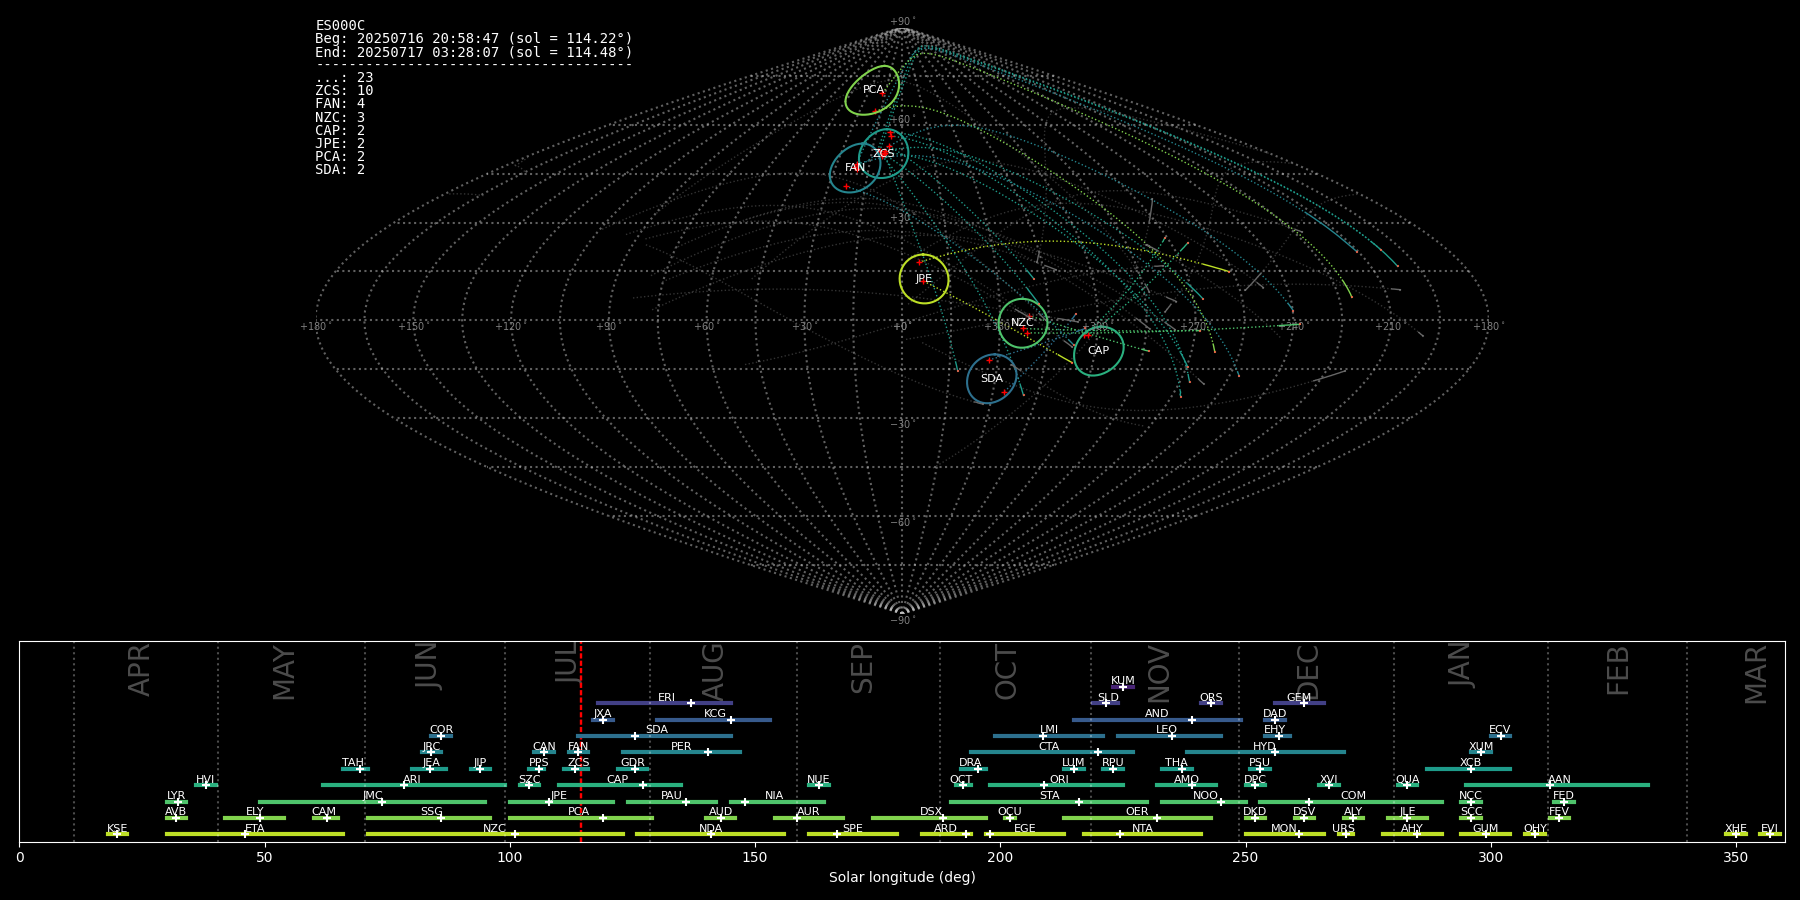The height and width of the screenshot is (900, 1800).
Task: Click the red dashed current-date line in timeline
Action: [x=581, y=741]
